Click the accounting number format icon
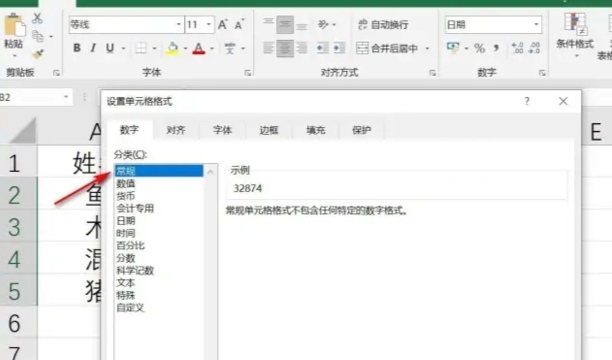 (453, 48)
